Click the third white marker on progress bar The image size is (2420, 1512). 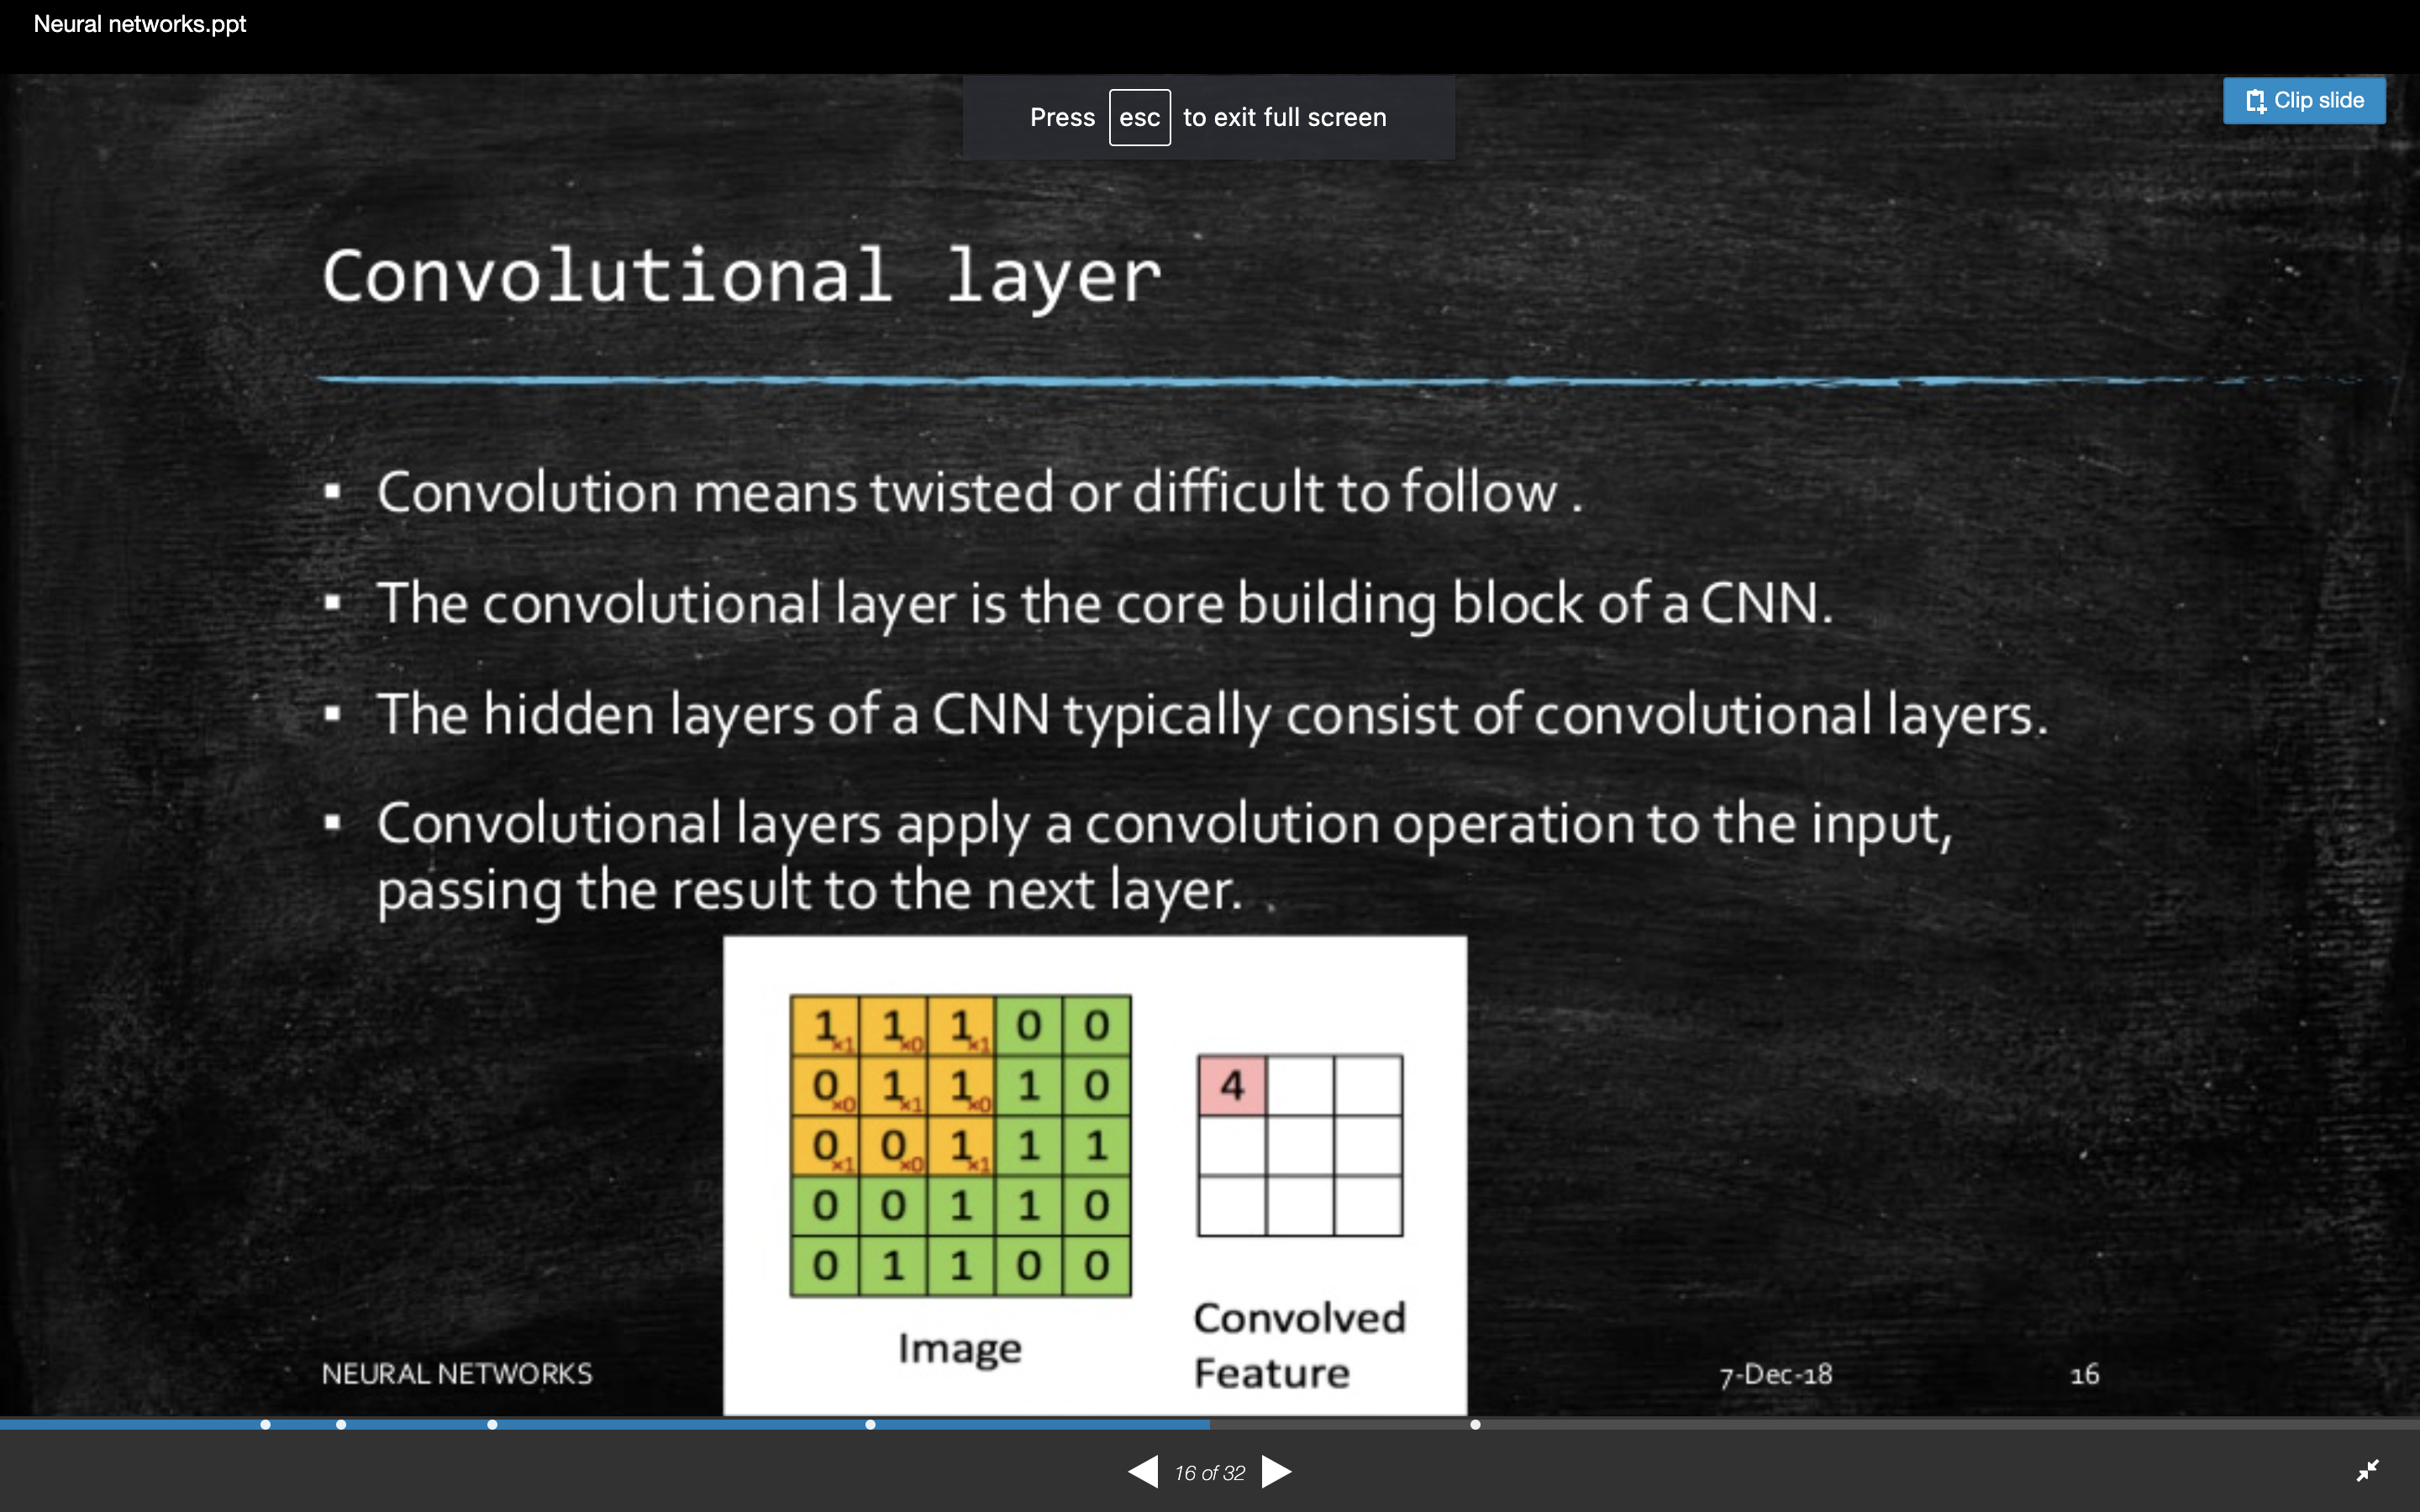pyautogui.click(x=492, y=1424)
